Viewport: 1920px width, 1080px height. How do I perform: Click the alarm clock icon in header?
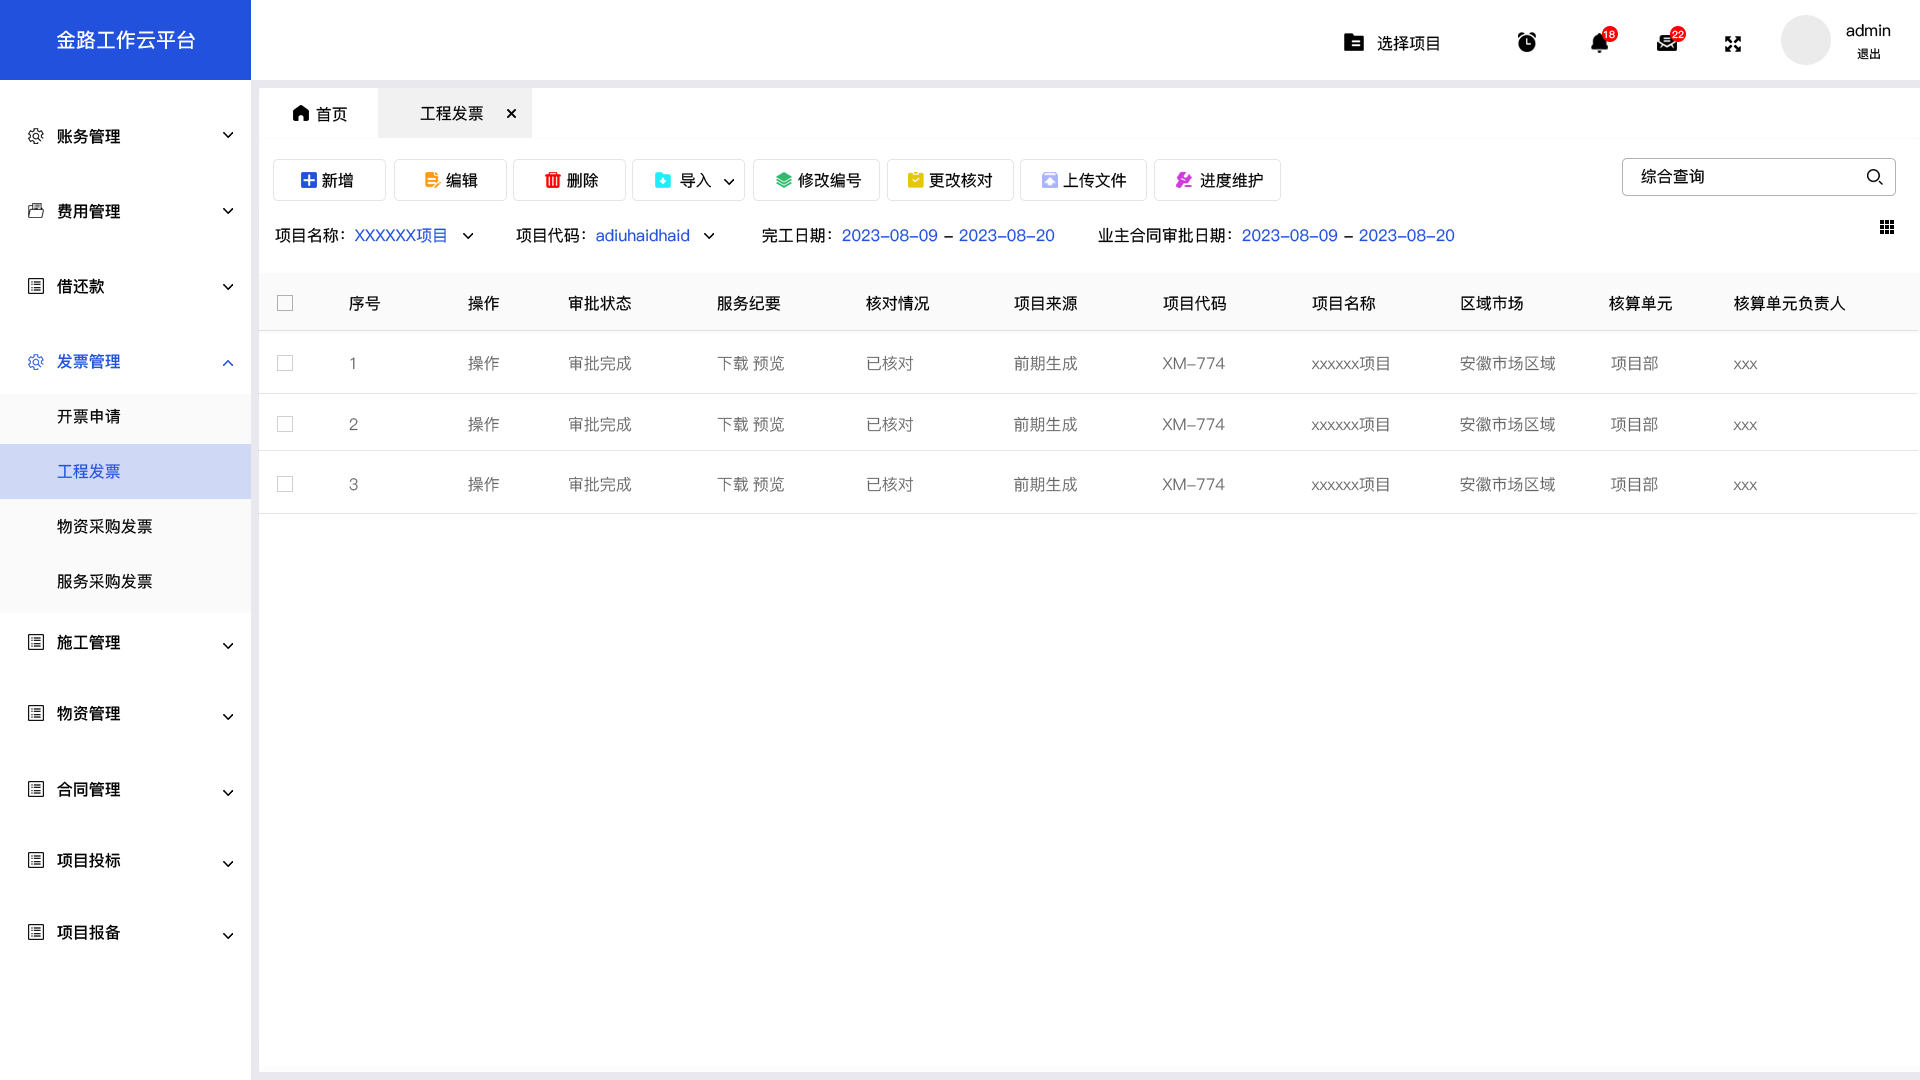(x=1526, y=42)
